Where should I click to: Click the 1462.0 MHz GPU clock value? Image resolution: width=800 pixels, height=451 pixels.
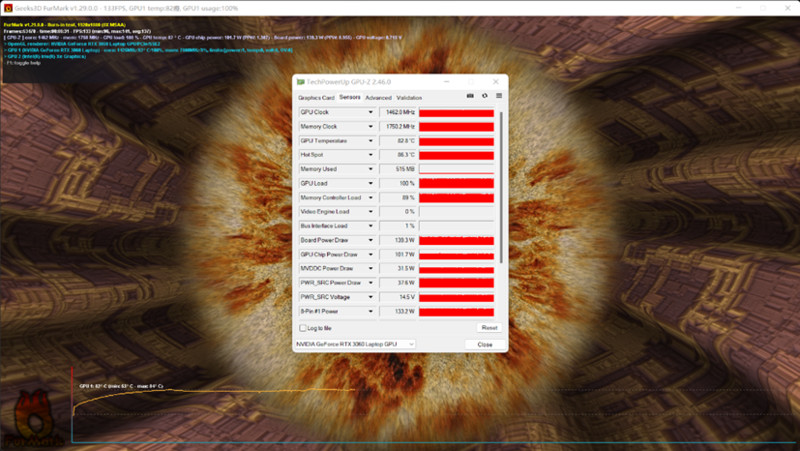coord(398,112)
